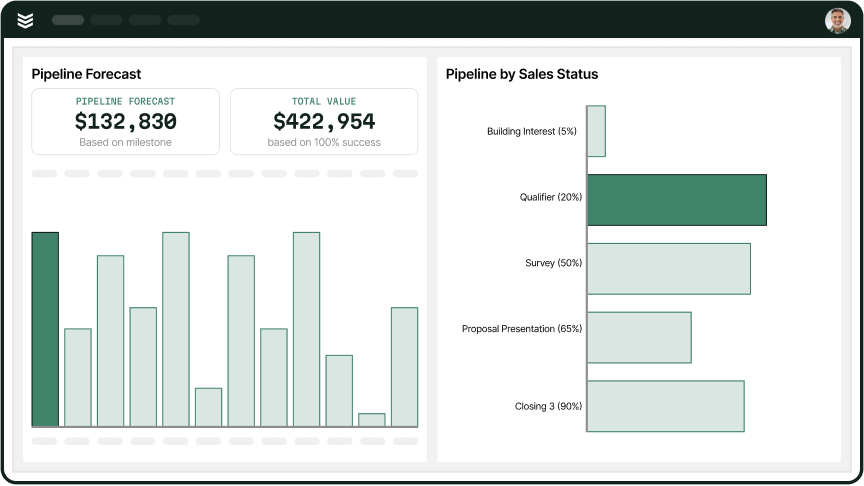The width and height of the screenshot is (864, 486).
Task: Click the rightmost column in forecast chart
Action: point(404,366)
